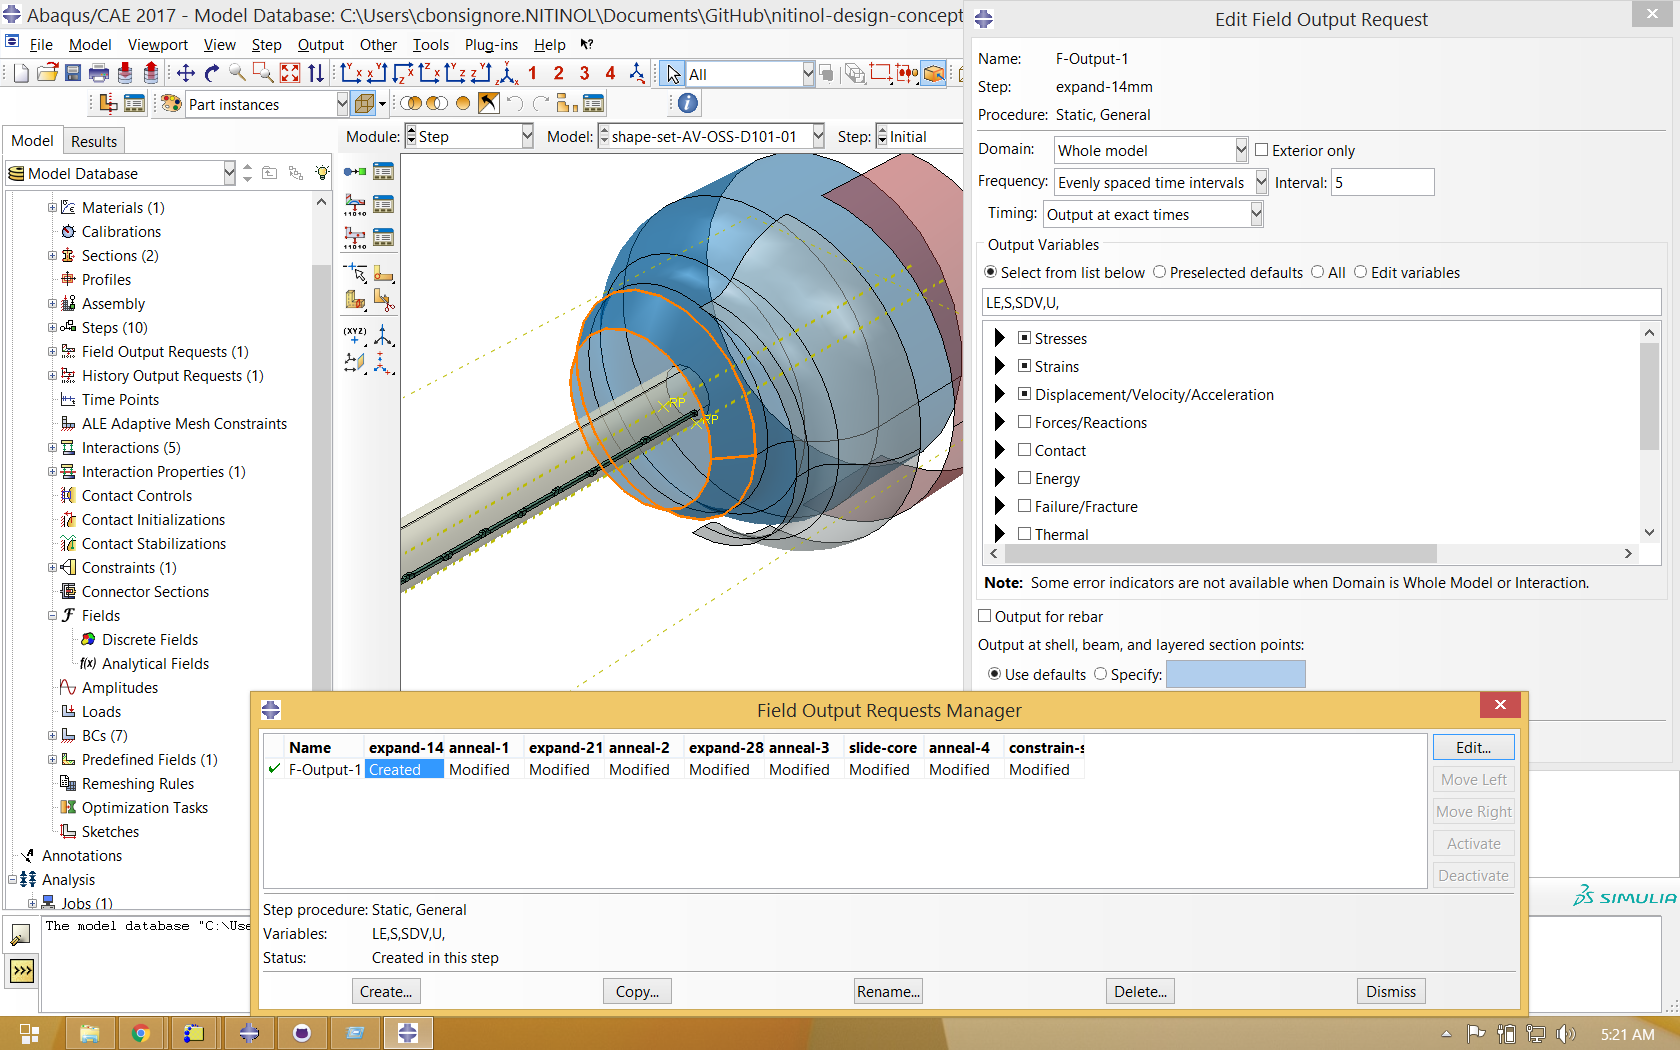The image size is (1680, 1050).
Task: Open the Viewport menu
Action: tap(158, 44)
